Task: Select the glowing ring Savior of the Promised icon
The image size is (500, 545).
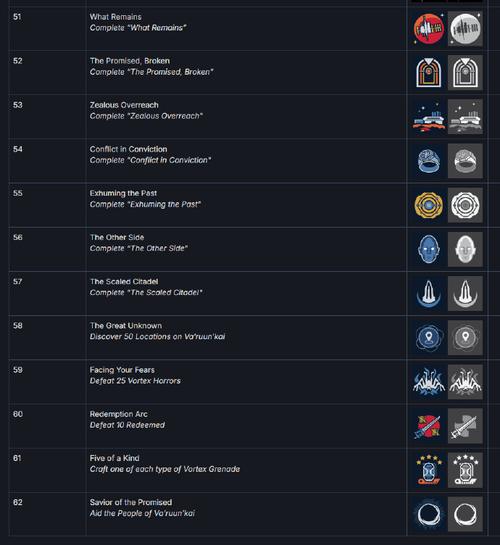Action: pyautogui.click(x=429, y=514)
